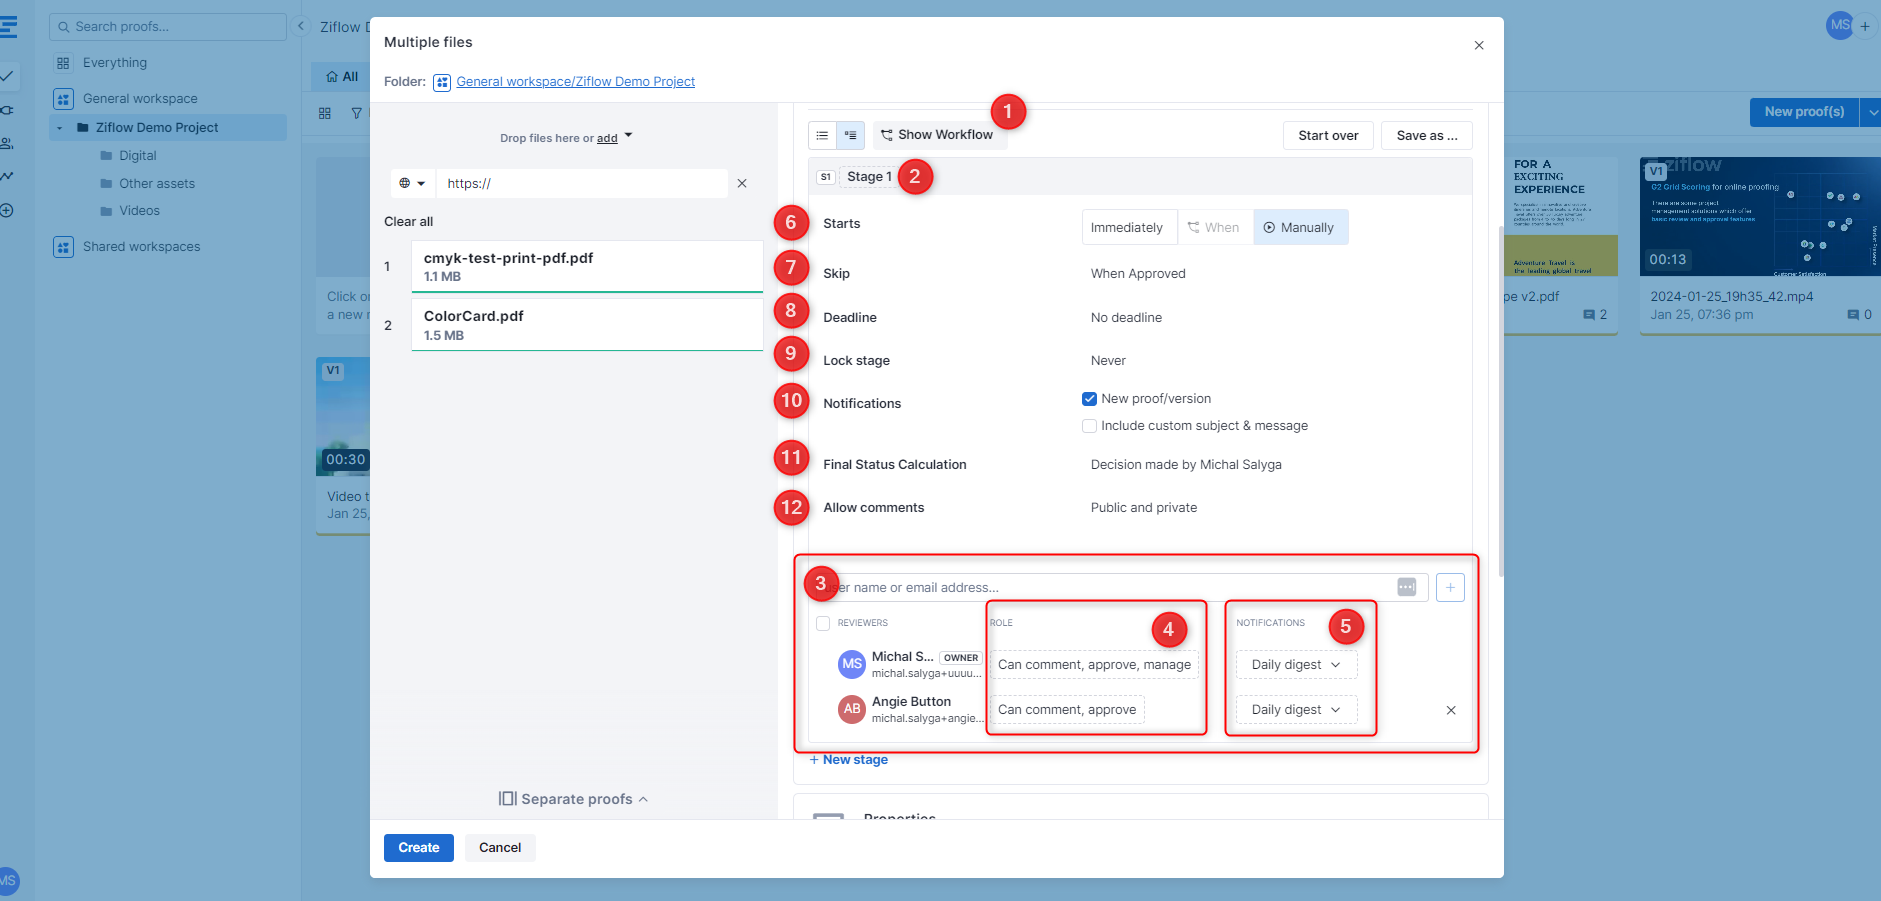The image size is (1881, 901).
Task: Click the Cancel button
Action: point(500,848)
